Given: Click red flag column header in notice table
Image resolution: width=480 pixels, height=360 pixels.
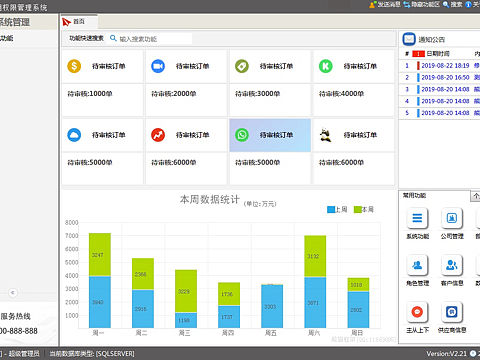Looking at the screenshot, I should click(418, 54).
